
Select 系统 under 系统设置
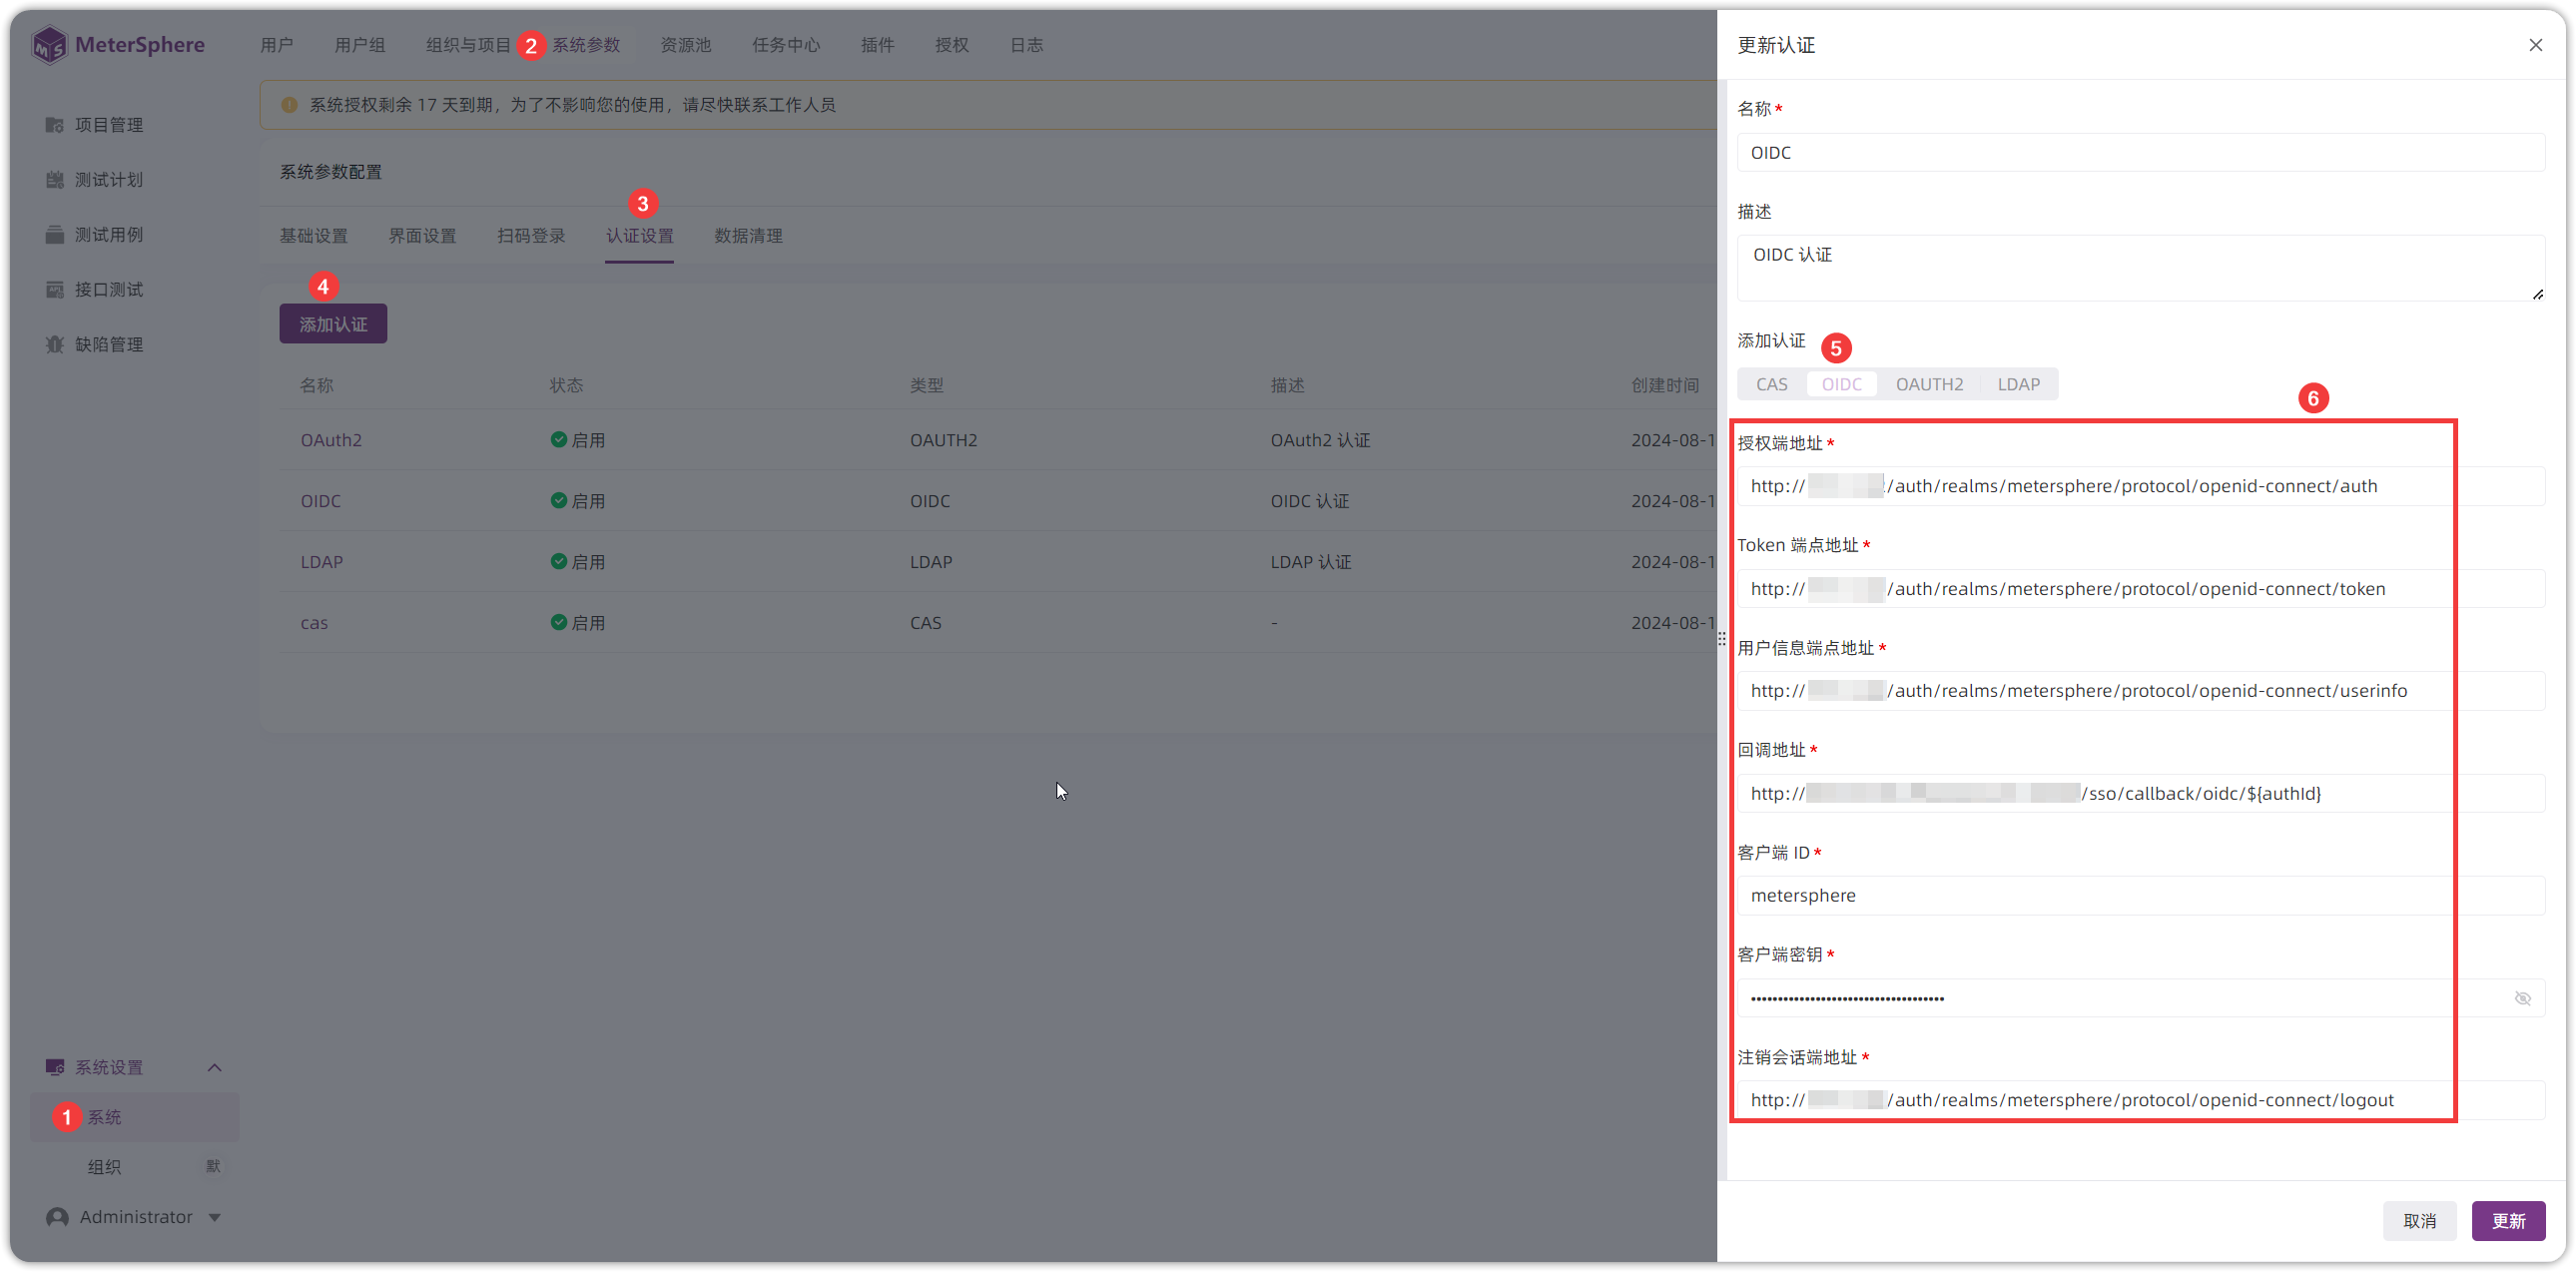134,1117
